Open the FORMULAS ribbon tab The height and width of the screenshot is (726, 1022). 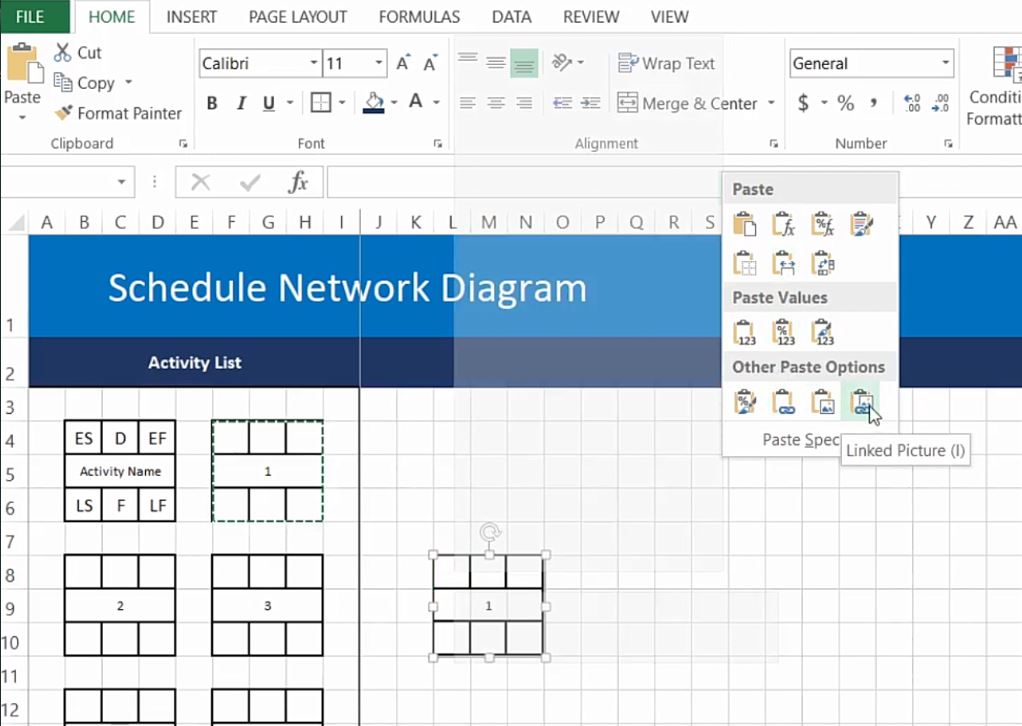419,17
